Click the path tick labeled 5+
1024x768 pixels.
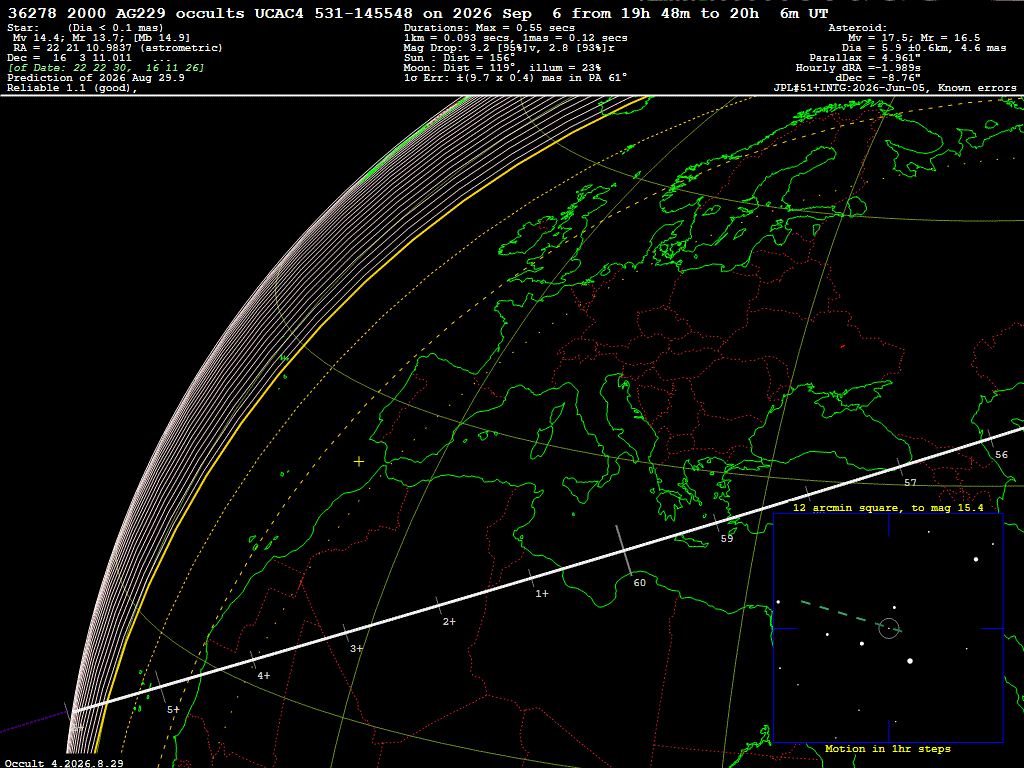173,709
